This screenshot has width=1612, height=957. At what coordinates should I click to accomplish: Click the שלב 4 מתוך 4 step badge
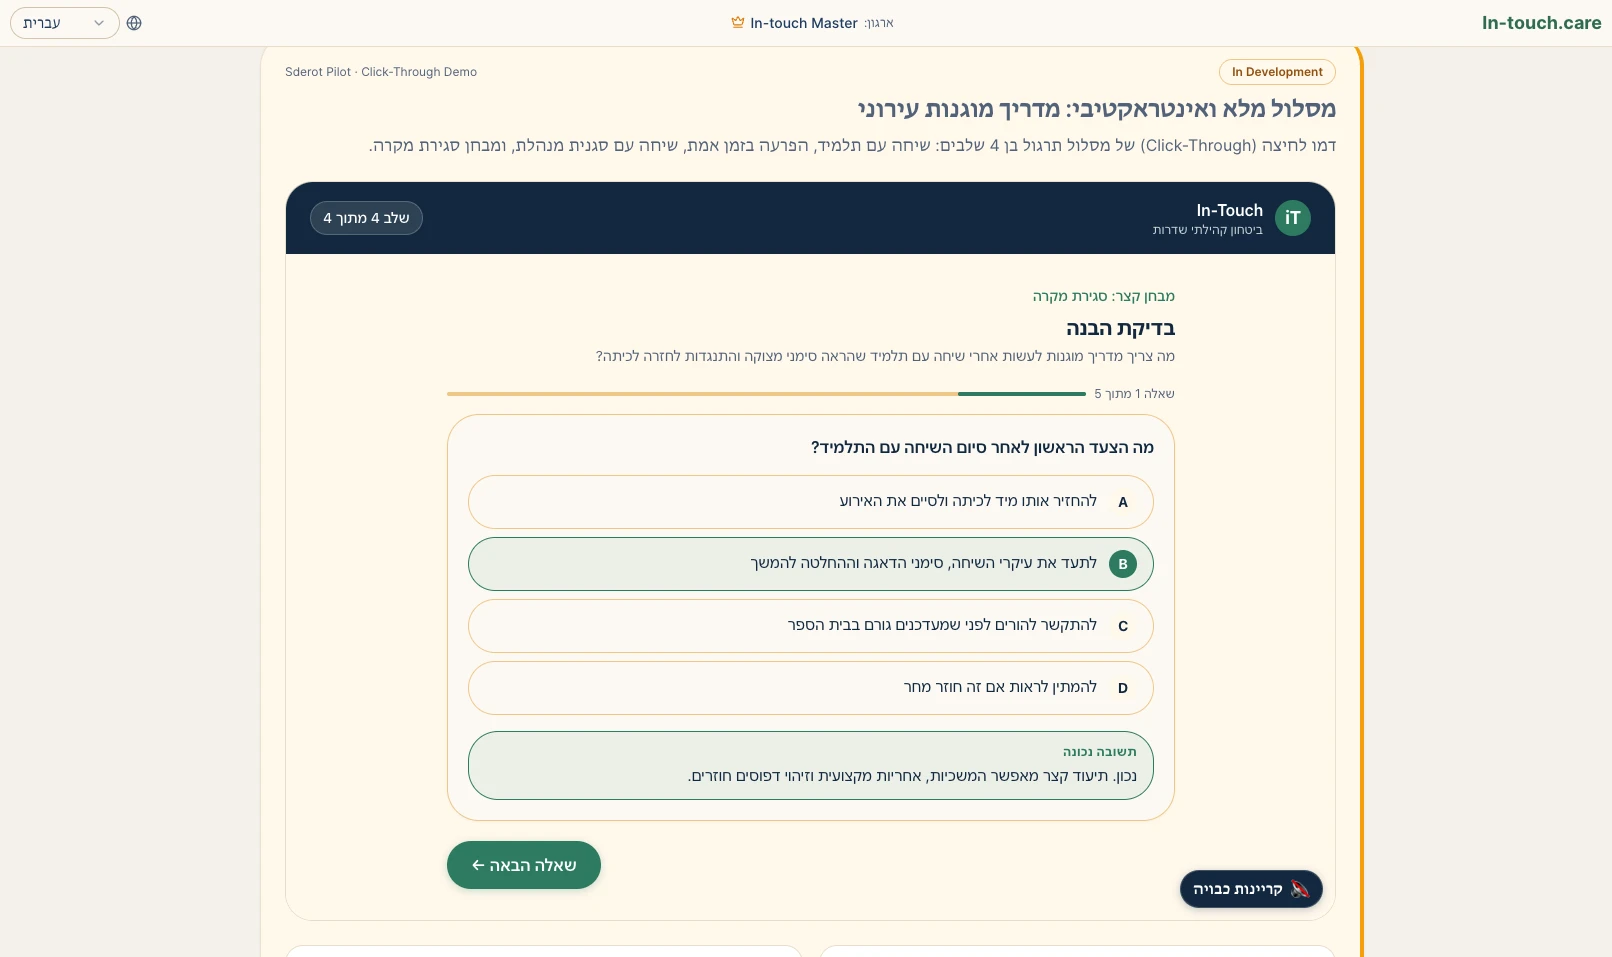[x=366, y=218]
